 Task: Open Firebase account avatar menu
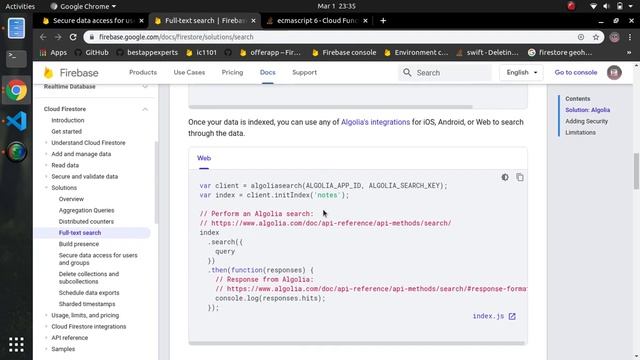(x=614, y=73)
